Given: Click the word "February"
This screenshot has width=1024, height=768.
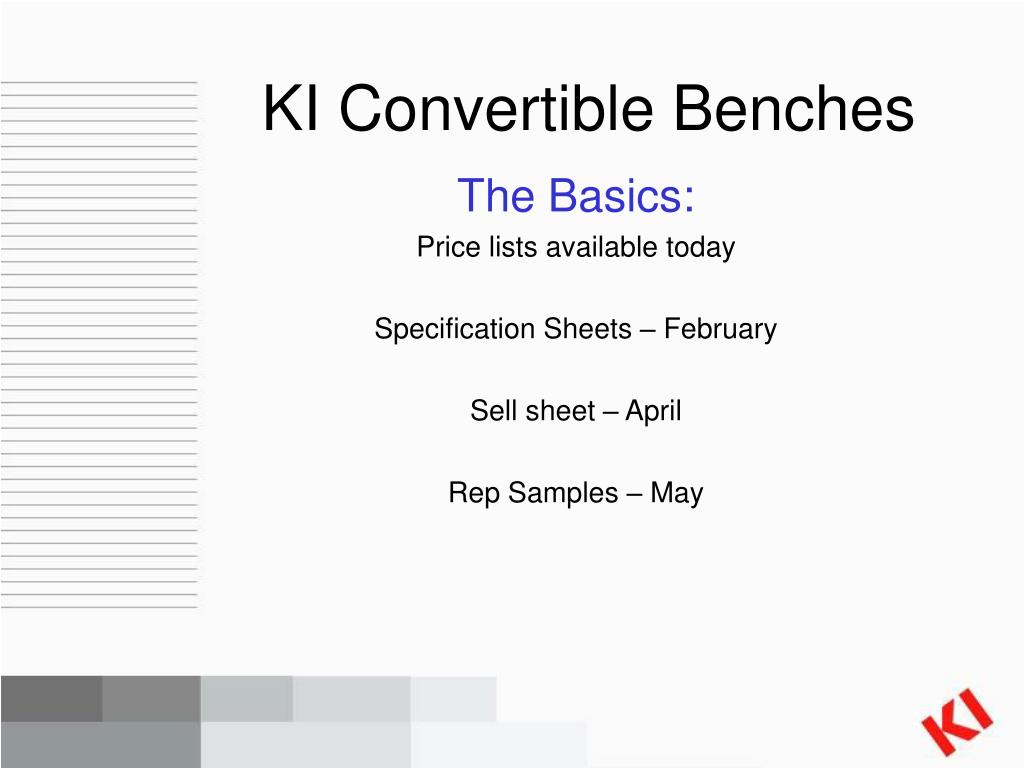Looking at the screenshot, I should (x=720, y=329).
